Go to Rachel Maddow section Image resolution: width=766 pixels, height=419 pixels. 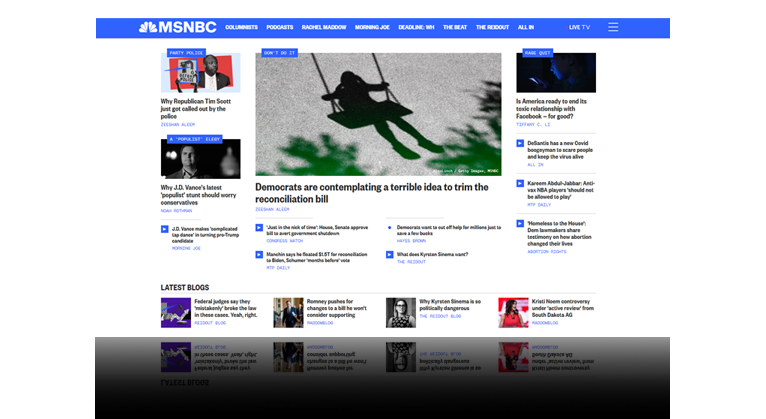324,27
